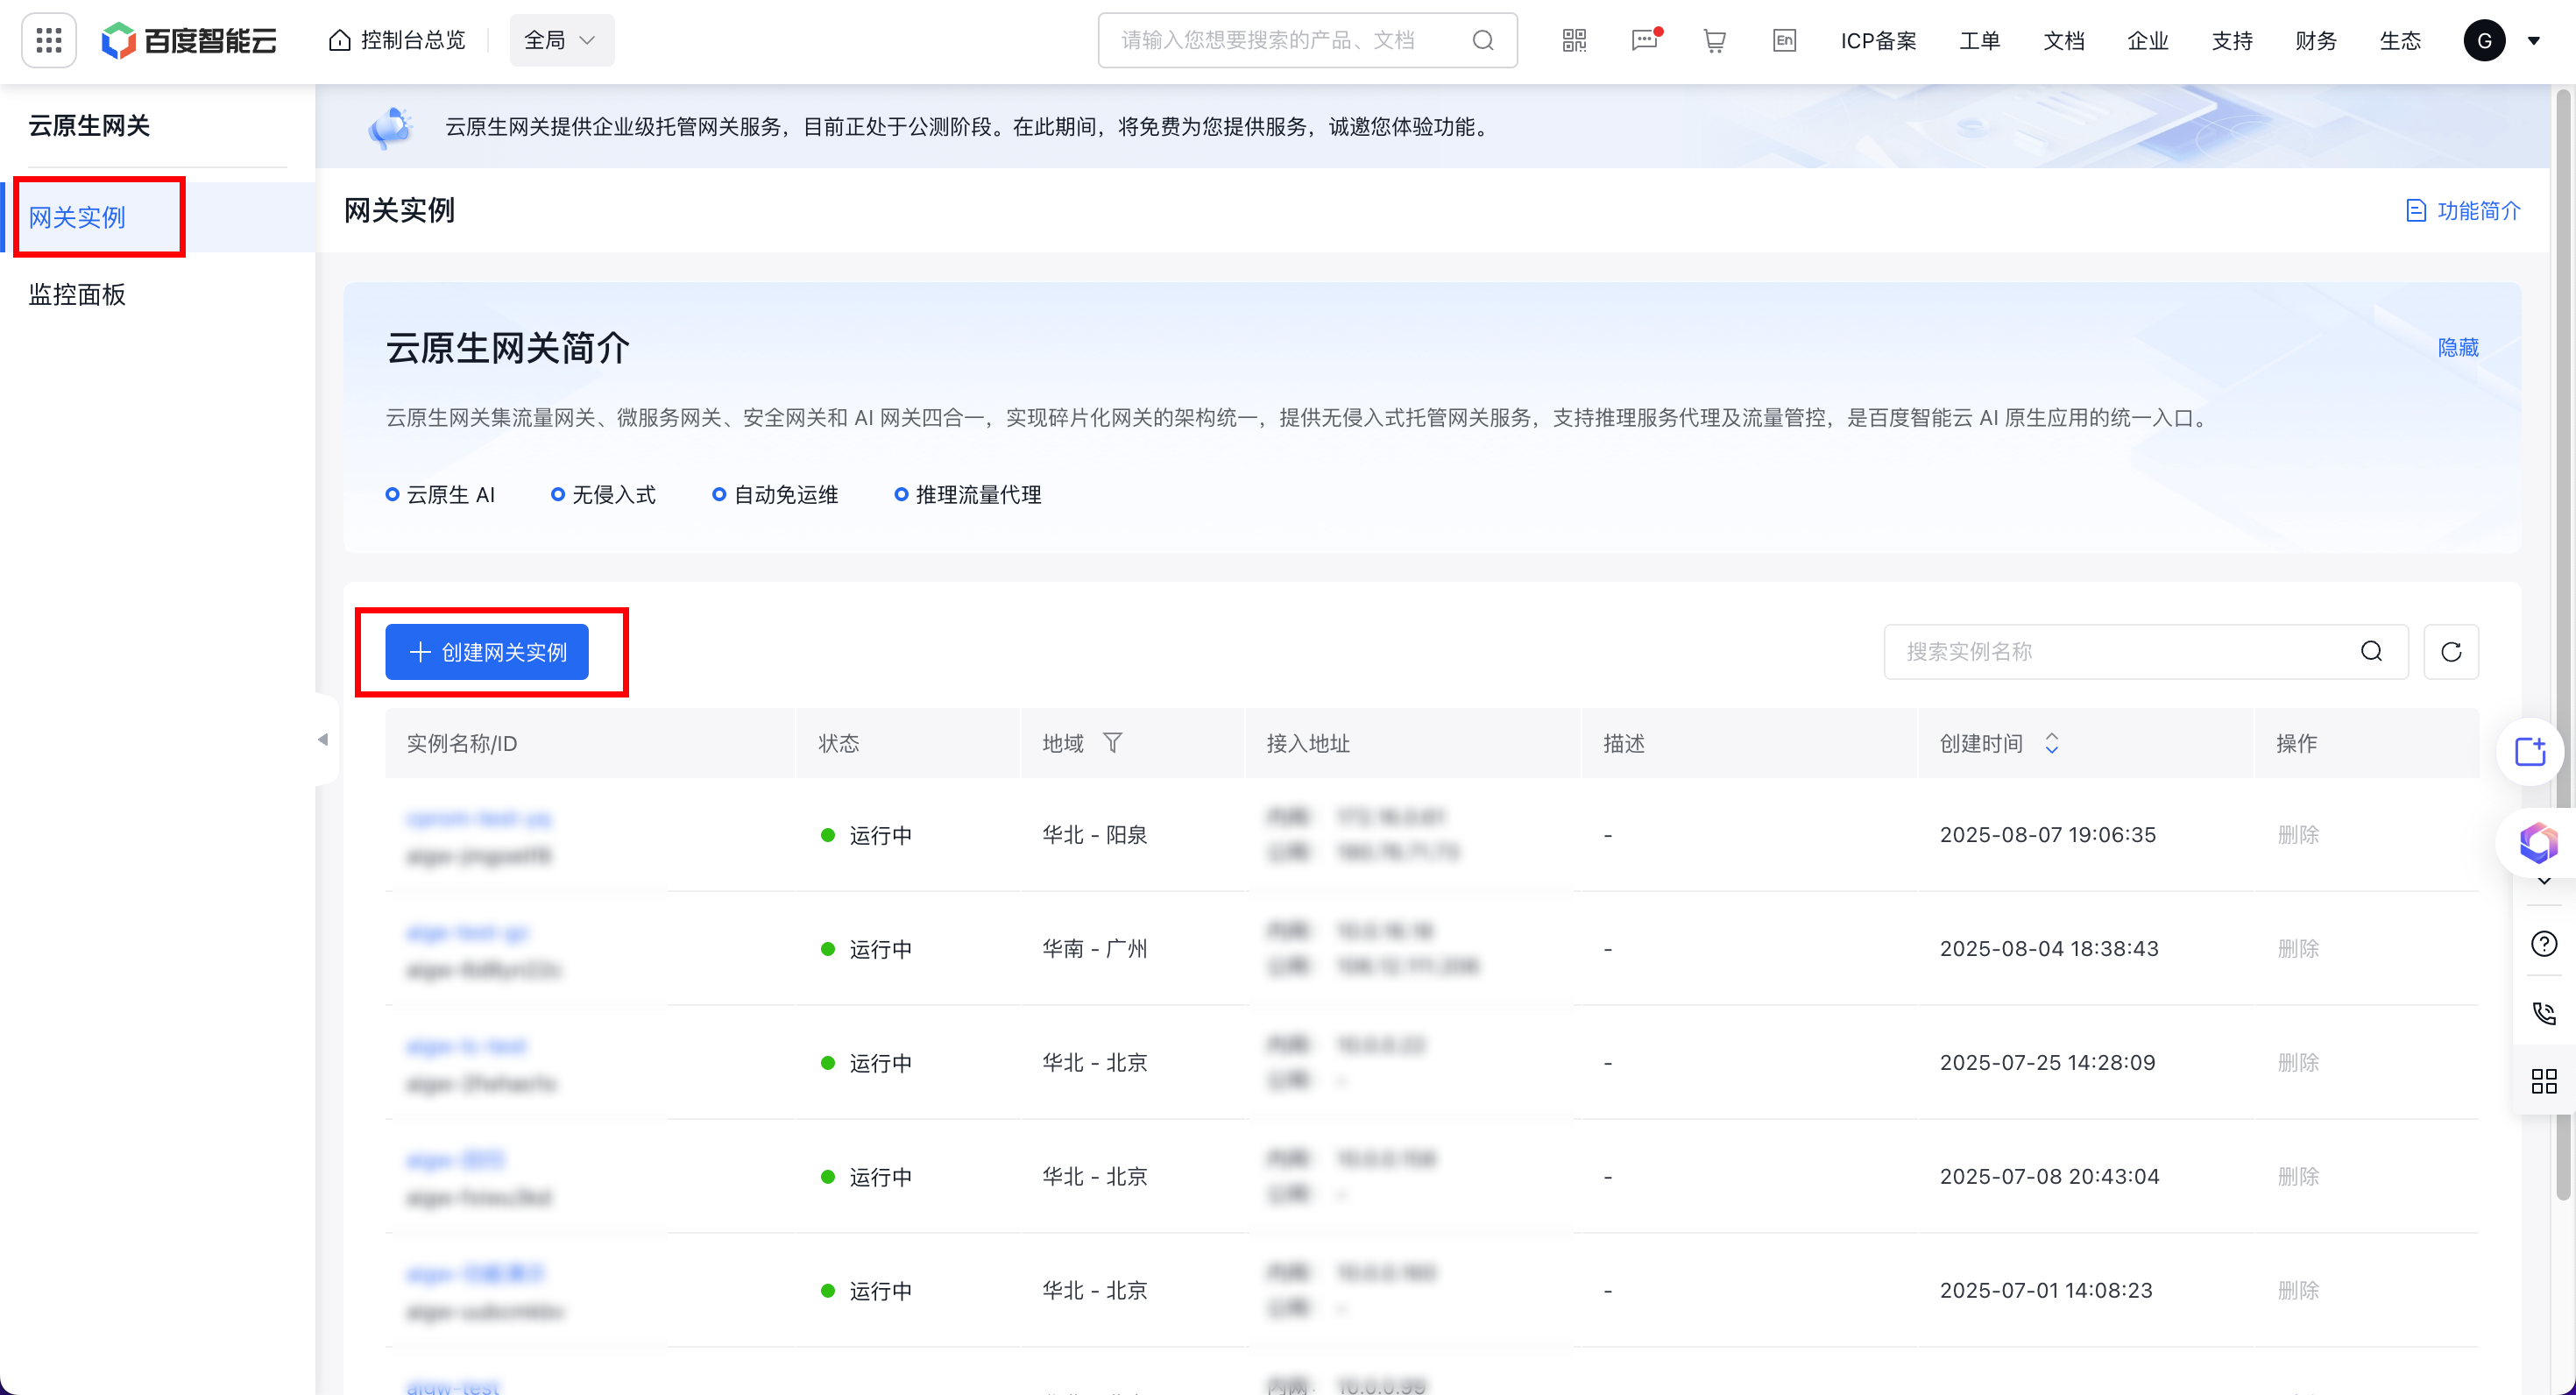Delete the 2025-07-08 instance
This screenshot has height=1395, width=2576.
coord(2297,1176)
